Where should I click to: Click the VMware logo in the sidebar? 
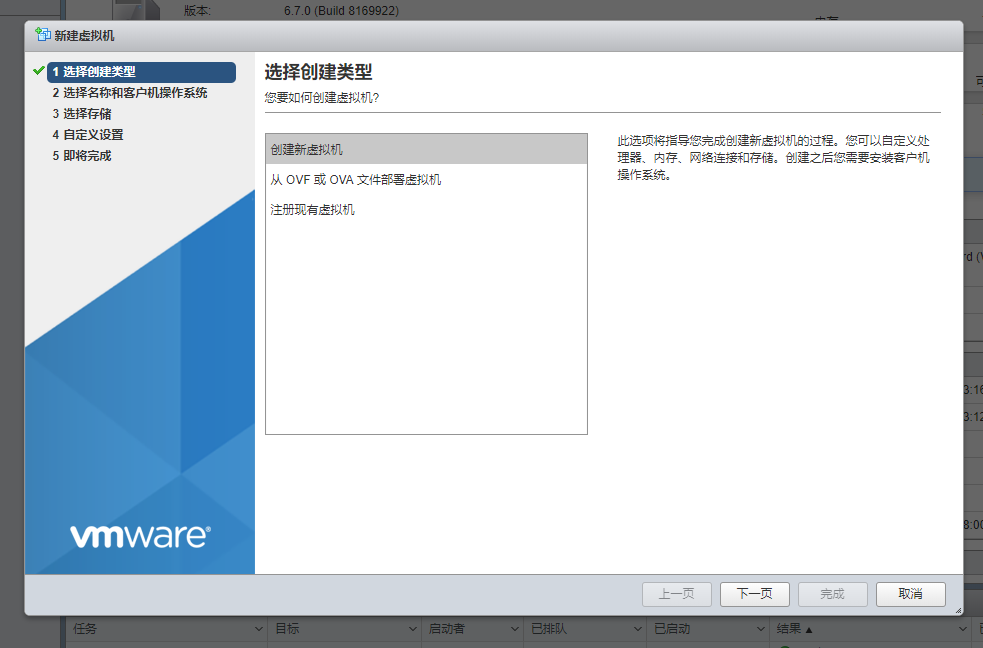click(x=140, y=536)
